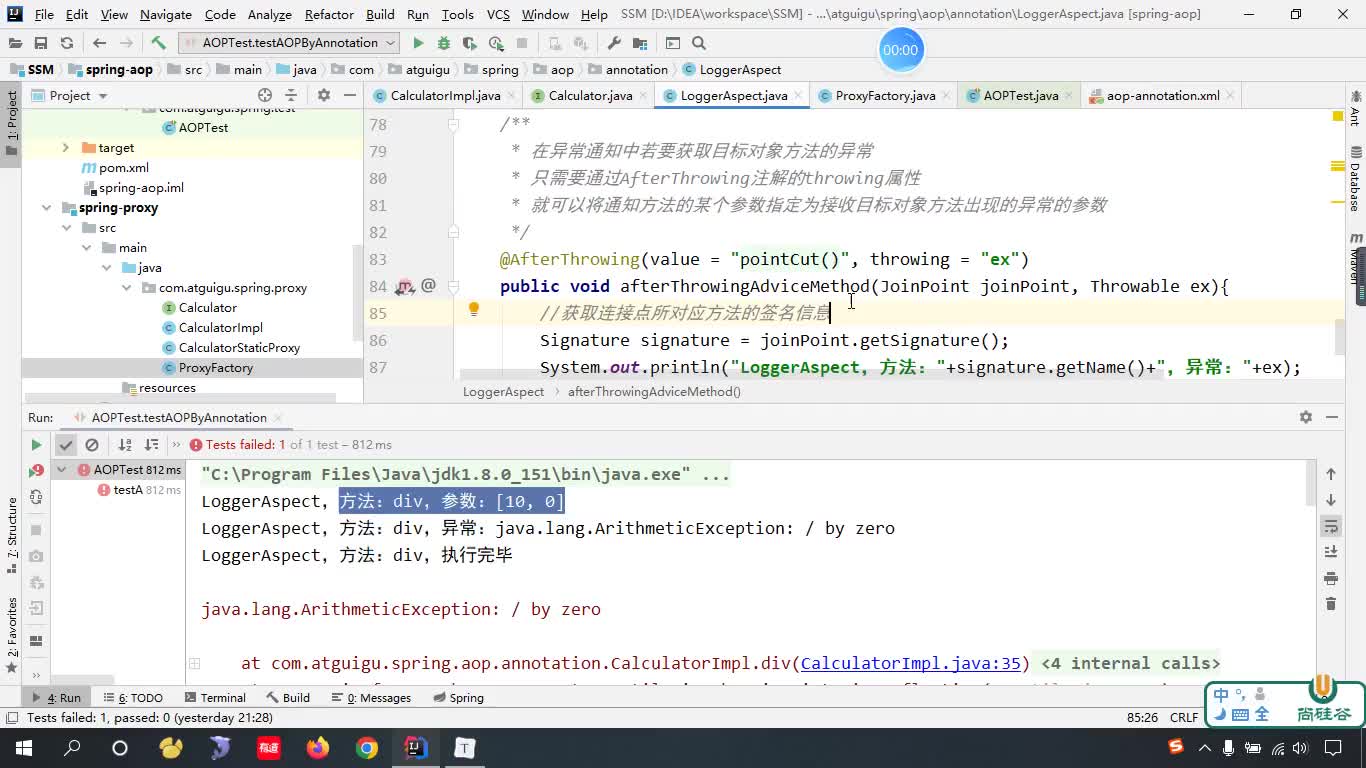
Task: Toggle soft-wrap in the console
Action: point(1331,526)
